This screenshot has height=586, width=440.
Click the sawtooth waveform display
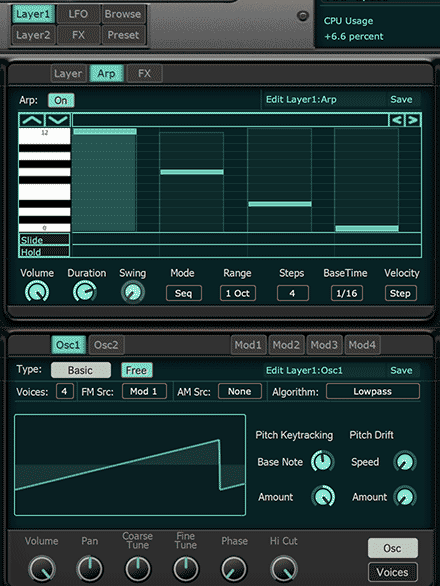click(130, 465)
